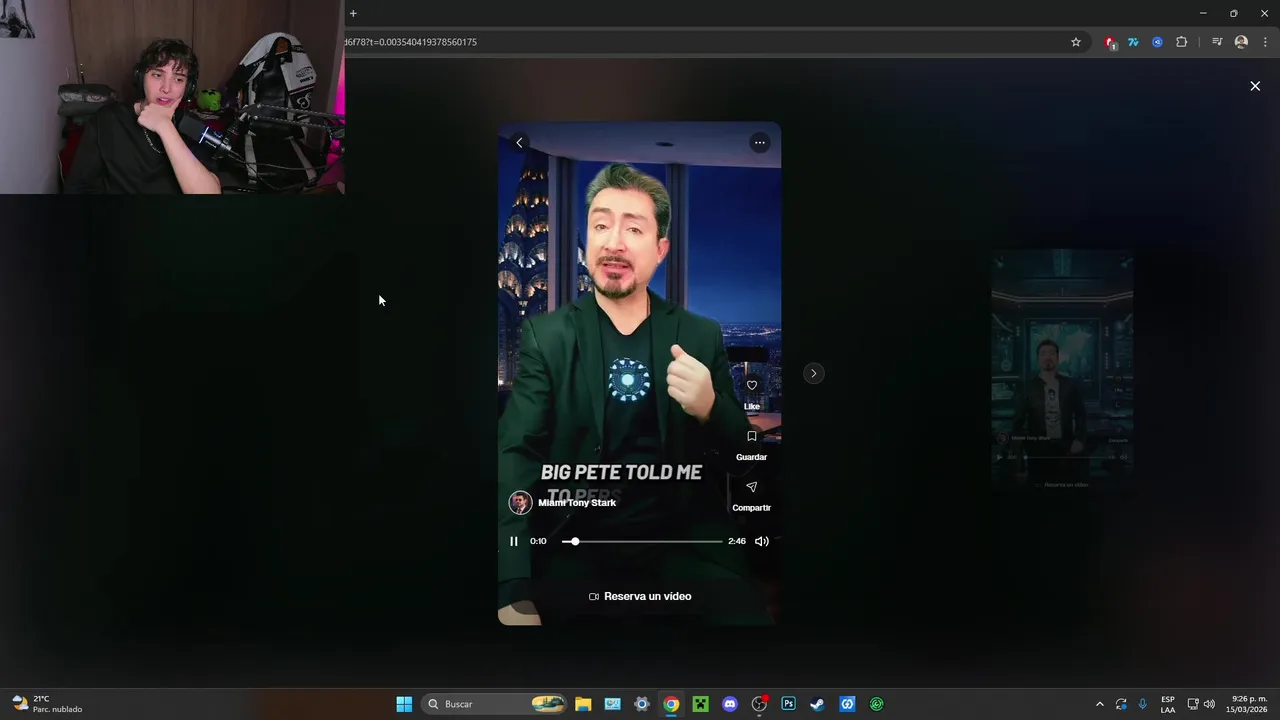Screen dimensions: 1280x720
Task: Go back with video's left chevron
Action: pyautogui.click(x=519, y=143)
